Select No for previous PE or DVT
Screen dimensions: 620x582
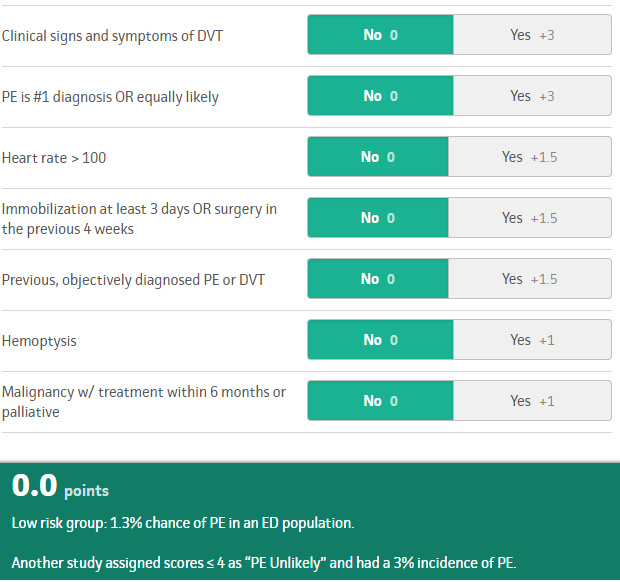pyautogui.click(x=378, y=279)
